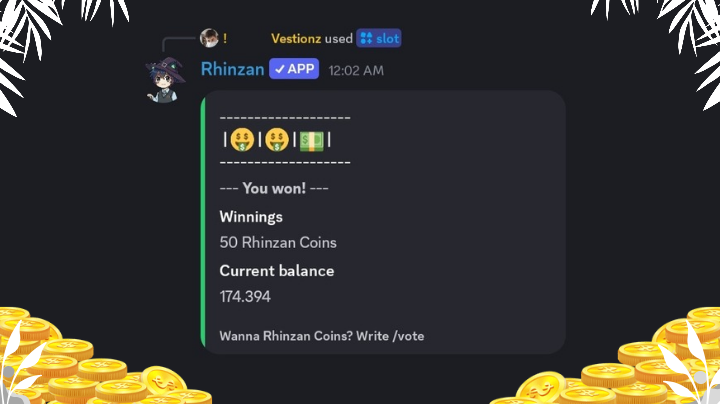Click the verified APP badge
Image resolution: width=720 pixels, height=404 pixels.
click(x=294, y=69)
